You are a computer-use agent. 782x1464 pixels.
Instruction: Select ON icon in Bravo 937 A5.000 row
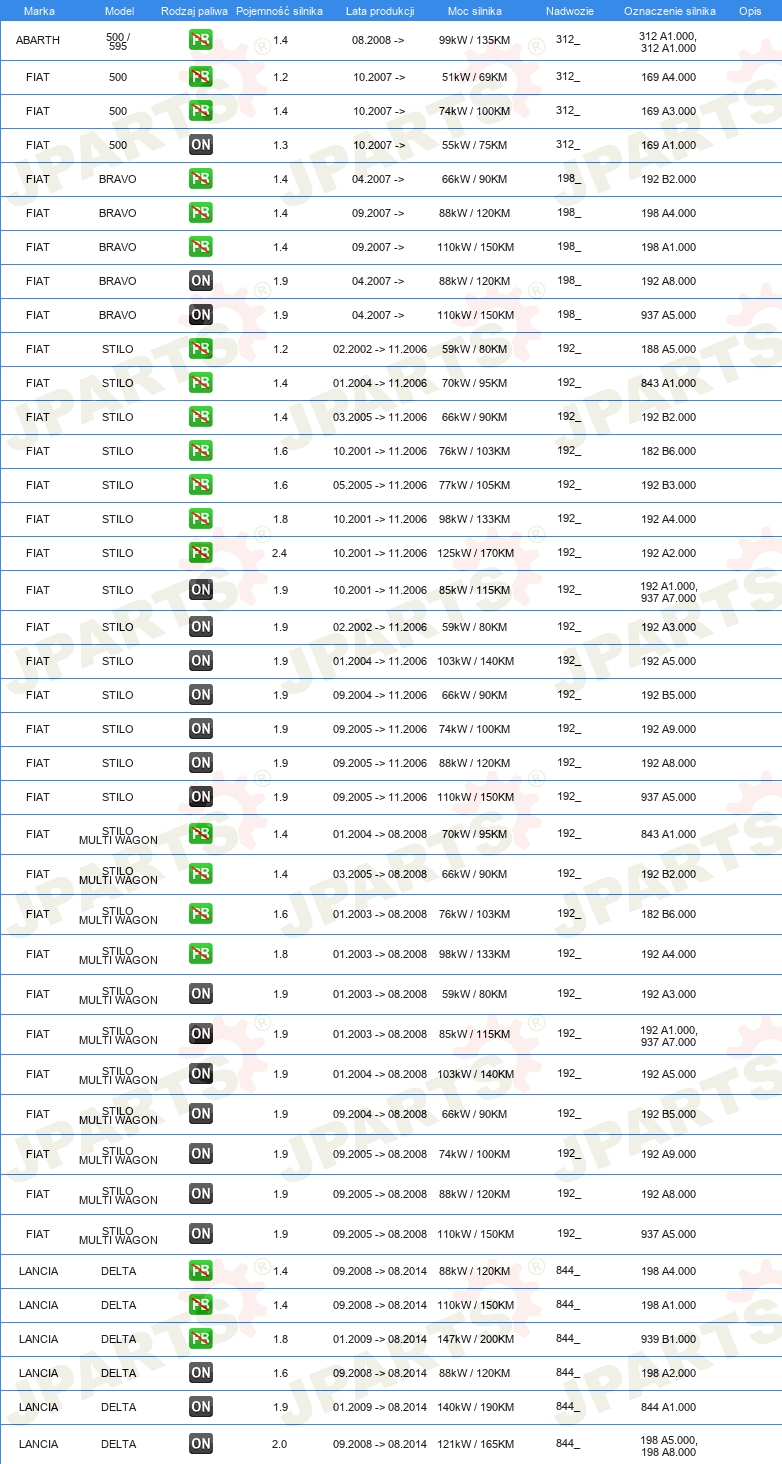click(200, 315)
